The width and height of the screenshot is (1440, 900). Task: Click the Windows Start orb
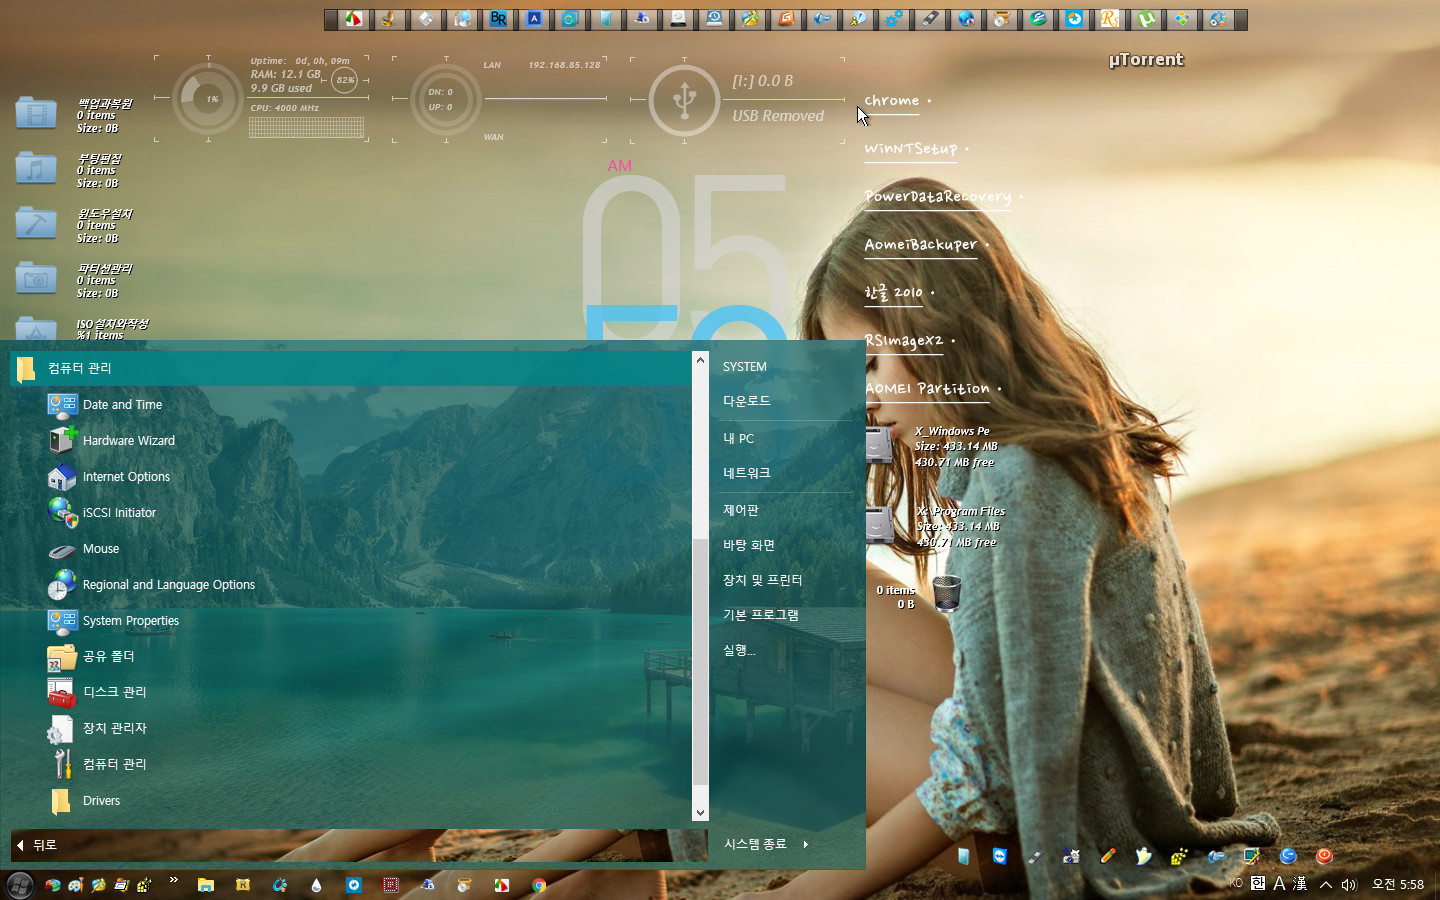pyautogui.click(x=20, y=885)
